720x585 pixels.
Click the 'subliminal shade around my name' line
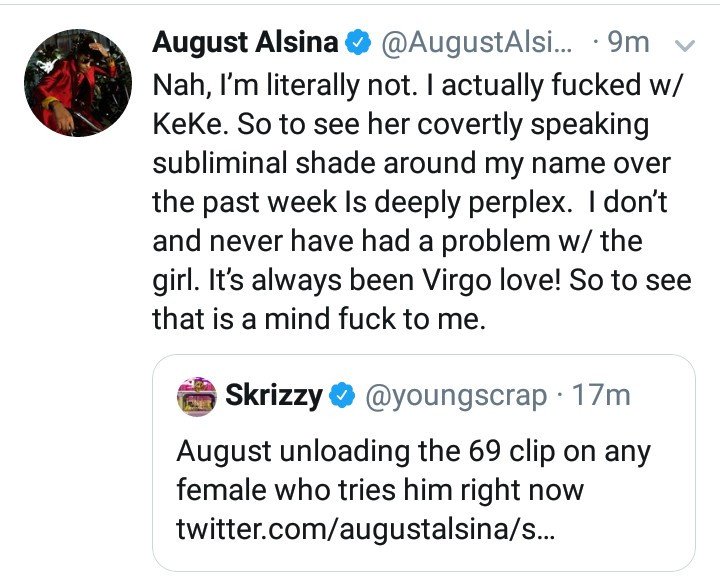pyautogui.click(x=411, y=163)
